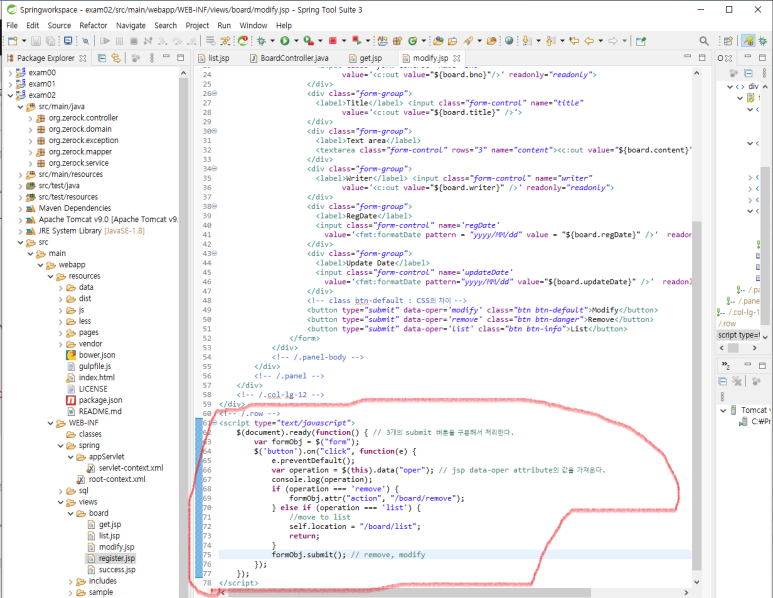Toggle the fold marker at line 34
The height and width of the screenshot is (598, 773).
pos(214,169)
